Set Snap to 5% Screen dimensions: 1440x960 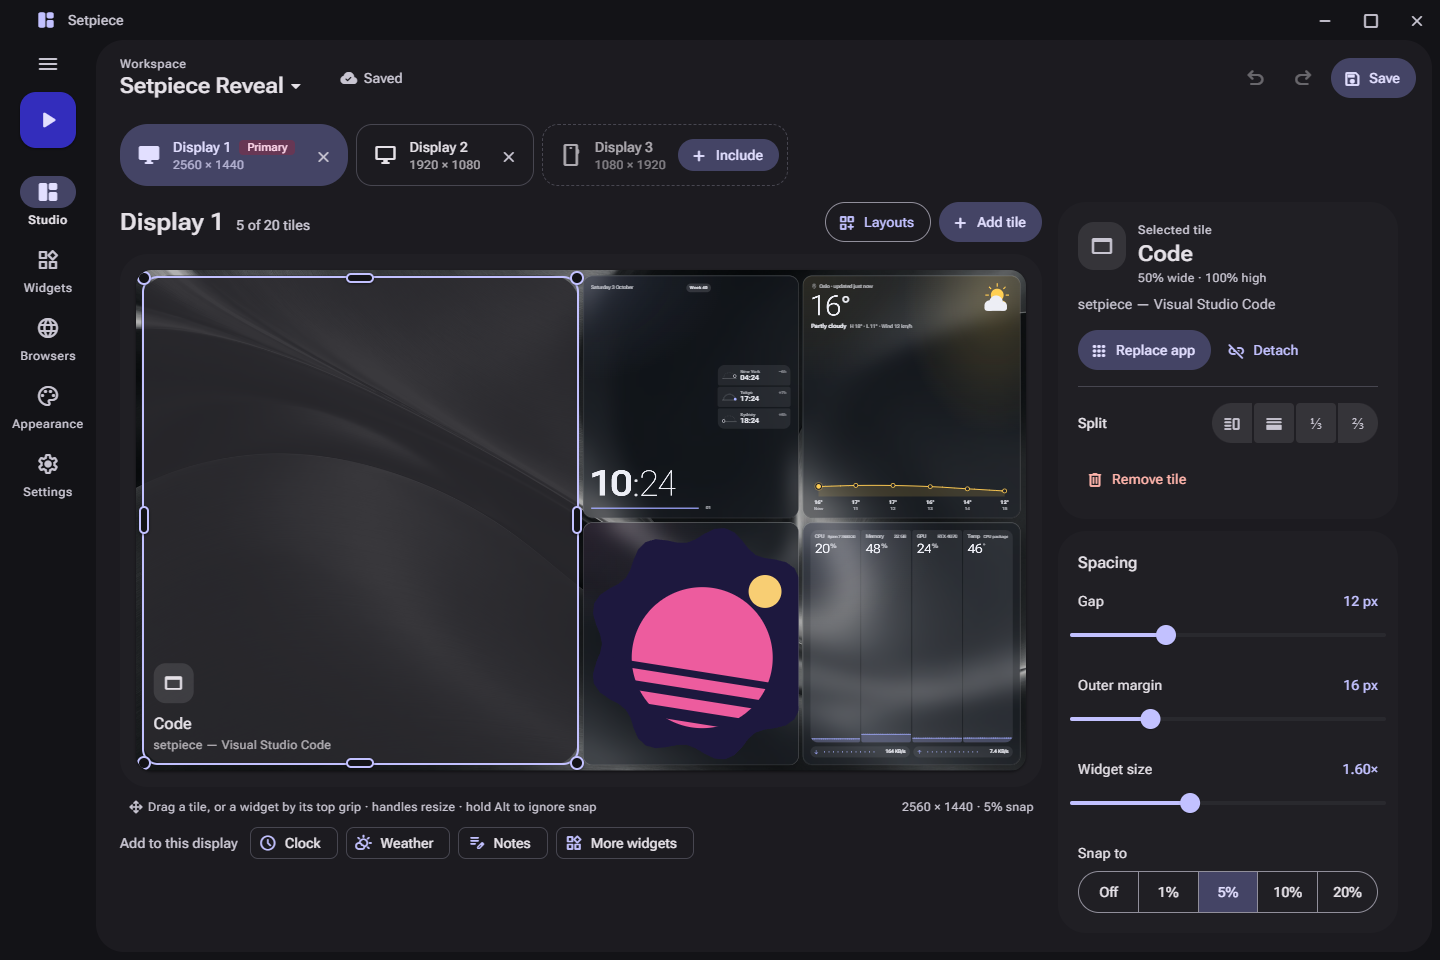click(1228, 892)
